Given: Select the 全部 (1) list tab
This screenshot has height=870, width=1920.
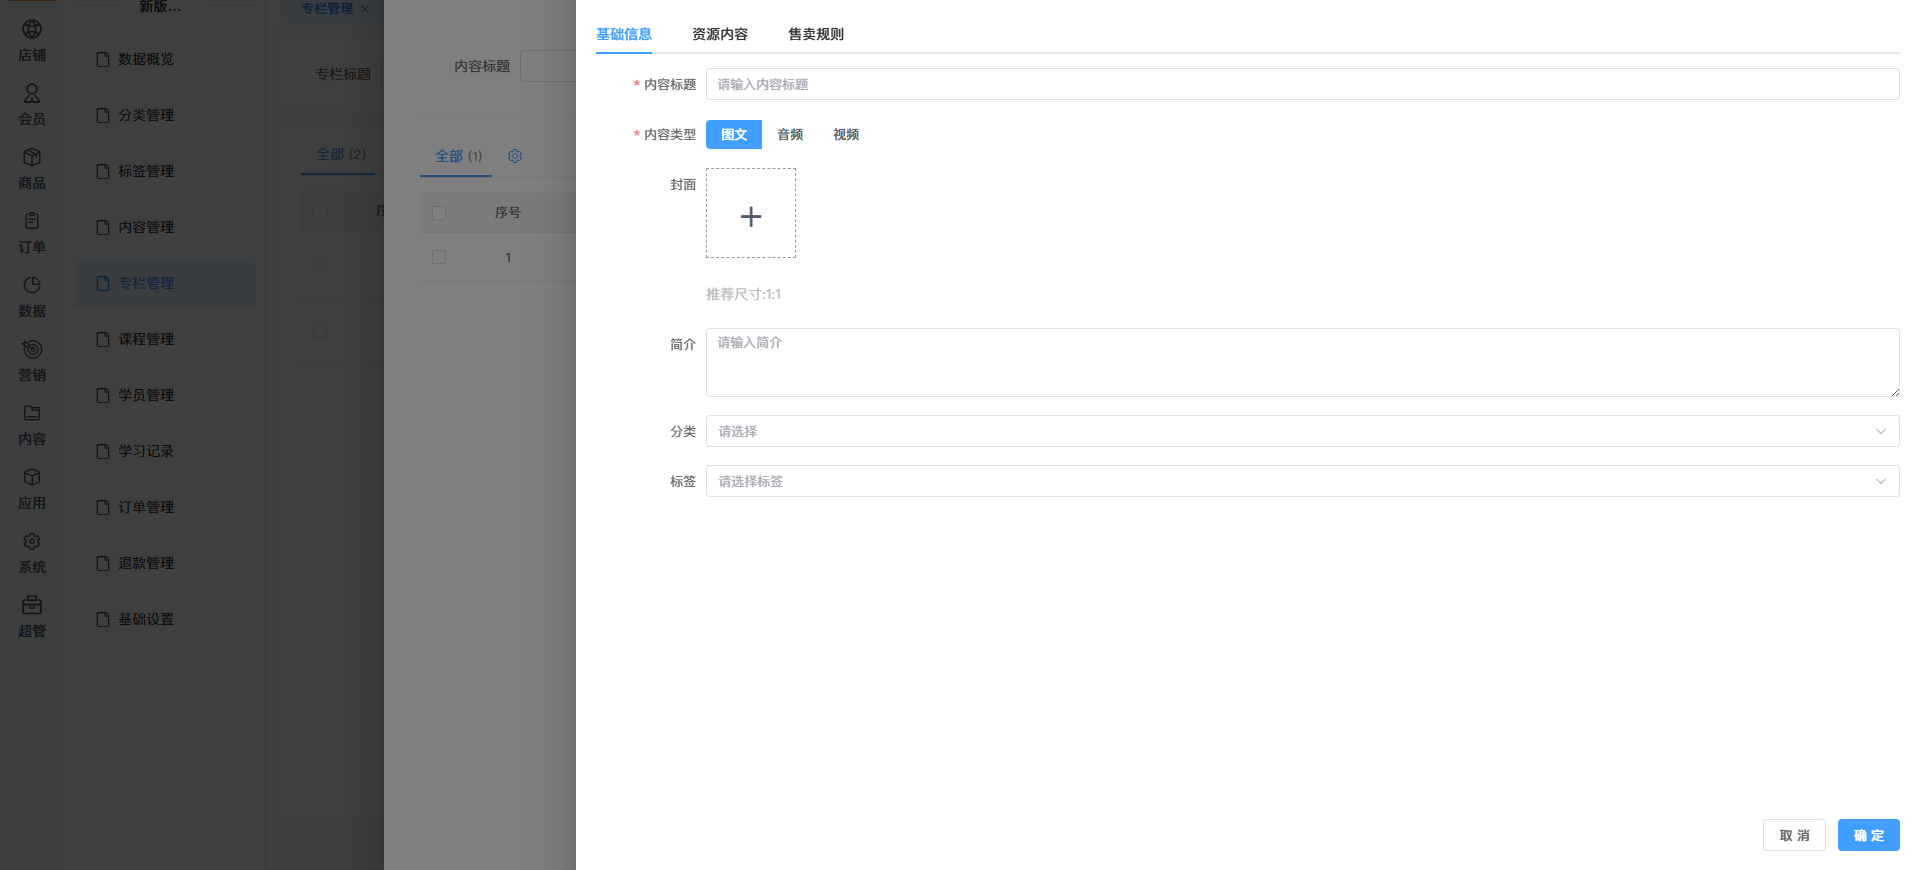Looking at the screenshot, I should tap(458, 156).
